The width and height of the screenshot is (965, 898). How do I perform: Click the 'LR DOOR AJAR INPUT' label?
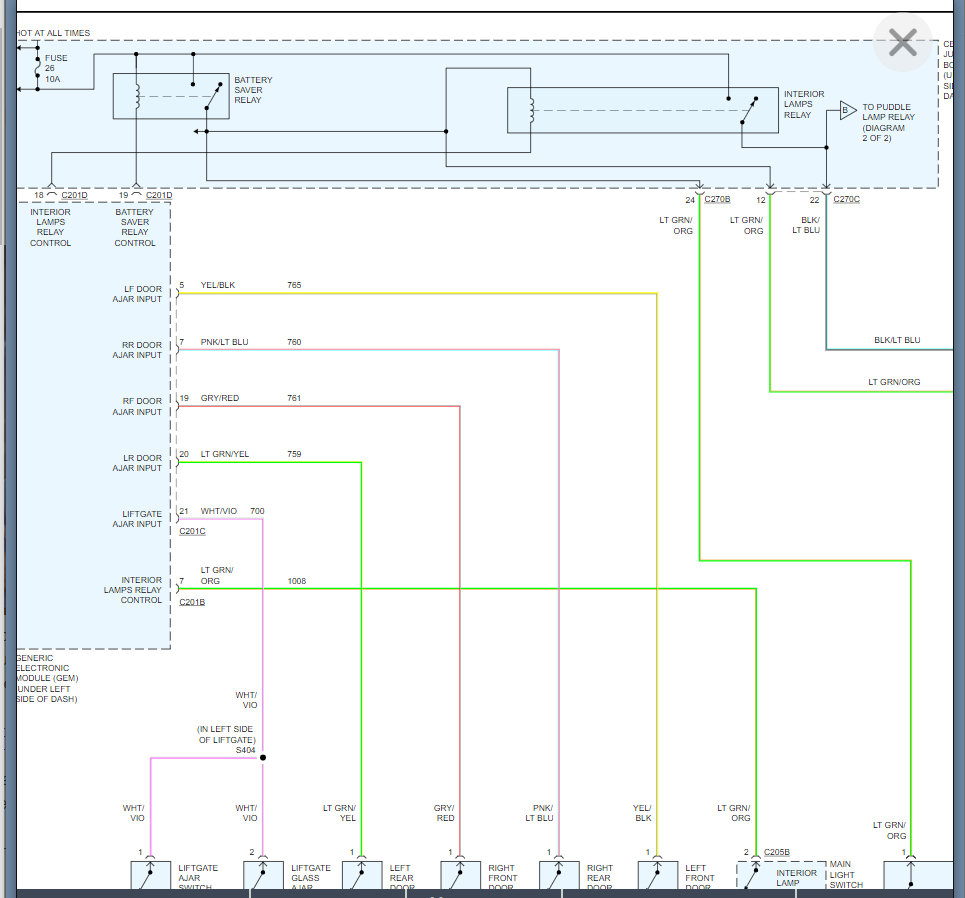coord(137,463)
